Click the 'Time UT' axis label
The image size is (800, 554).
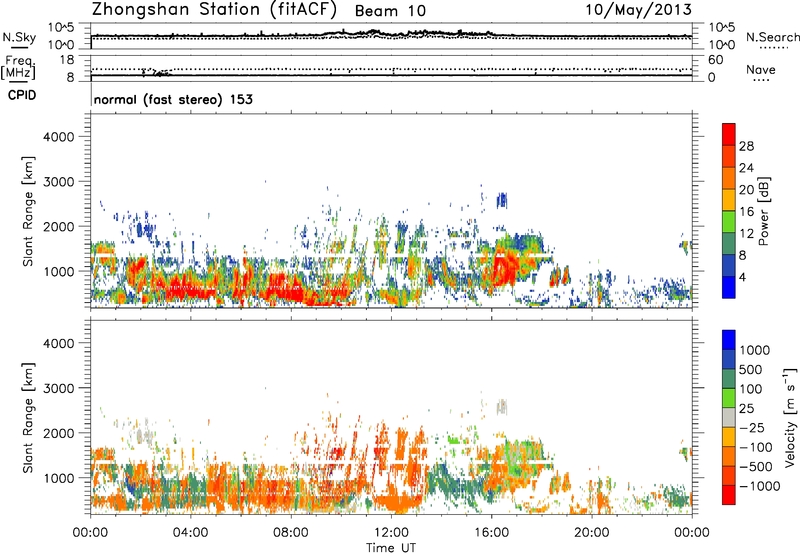click(x=391, y=548)
